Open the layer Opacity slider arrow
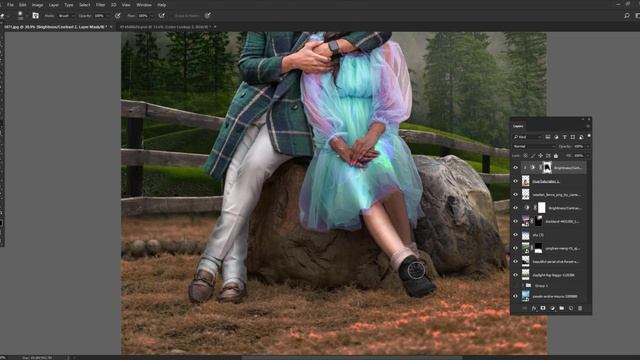 click(588, 146)
